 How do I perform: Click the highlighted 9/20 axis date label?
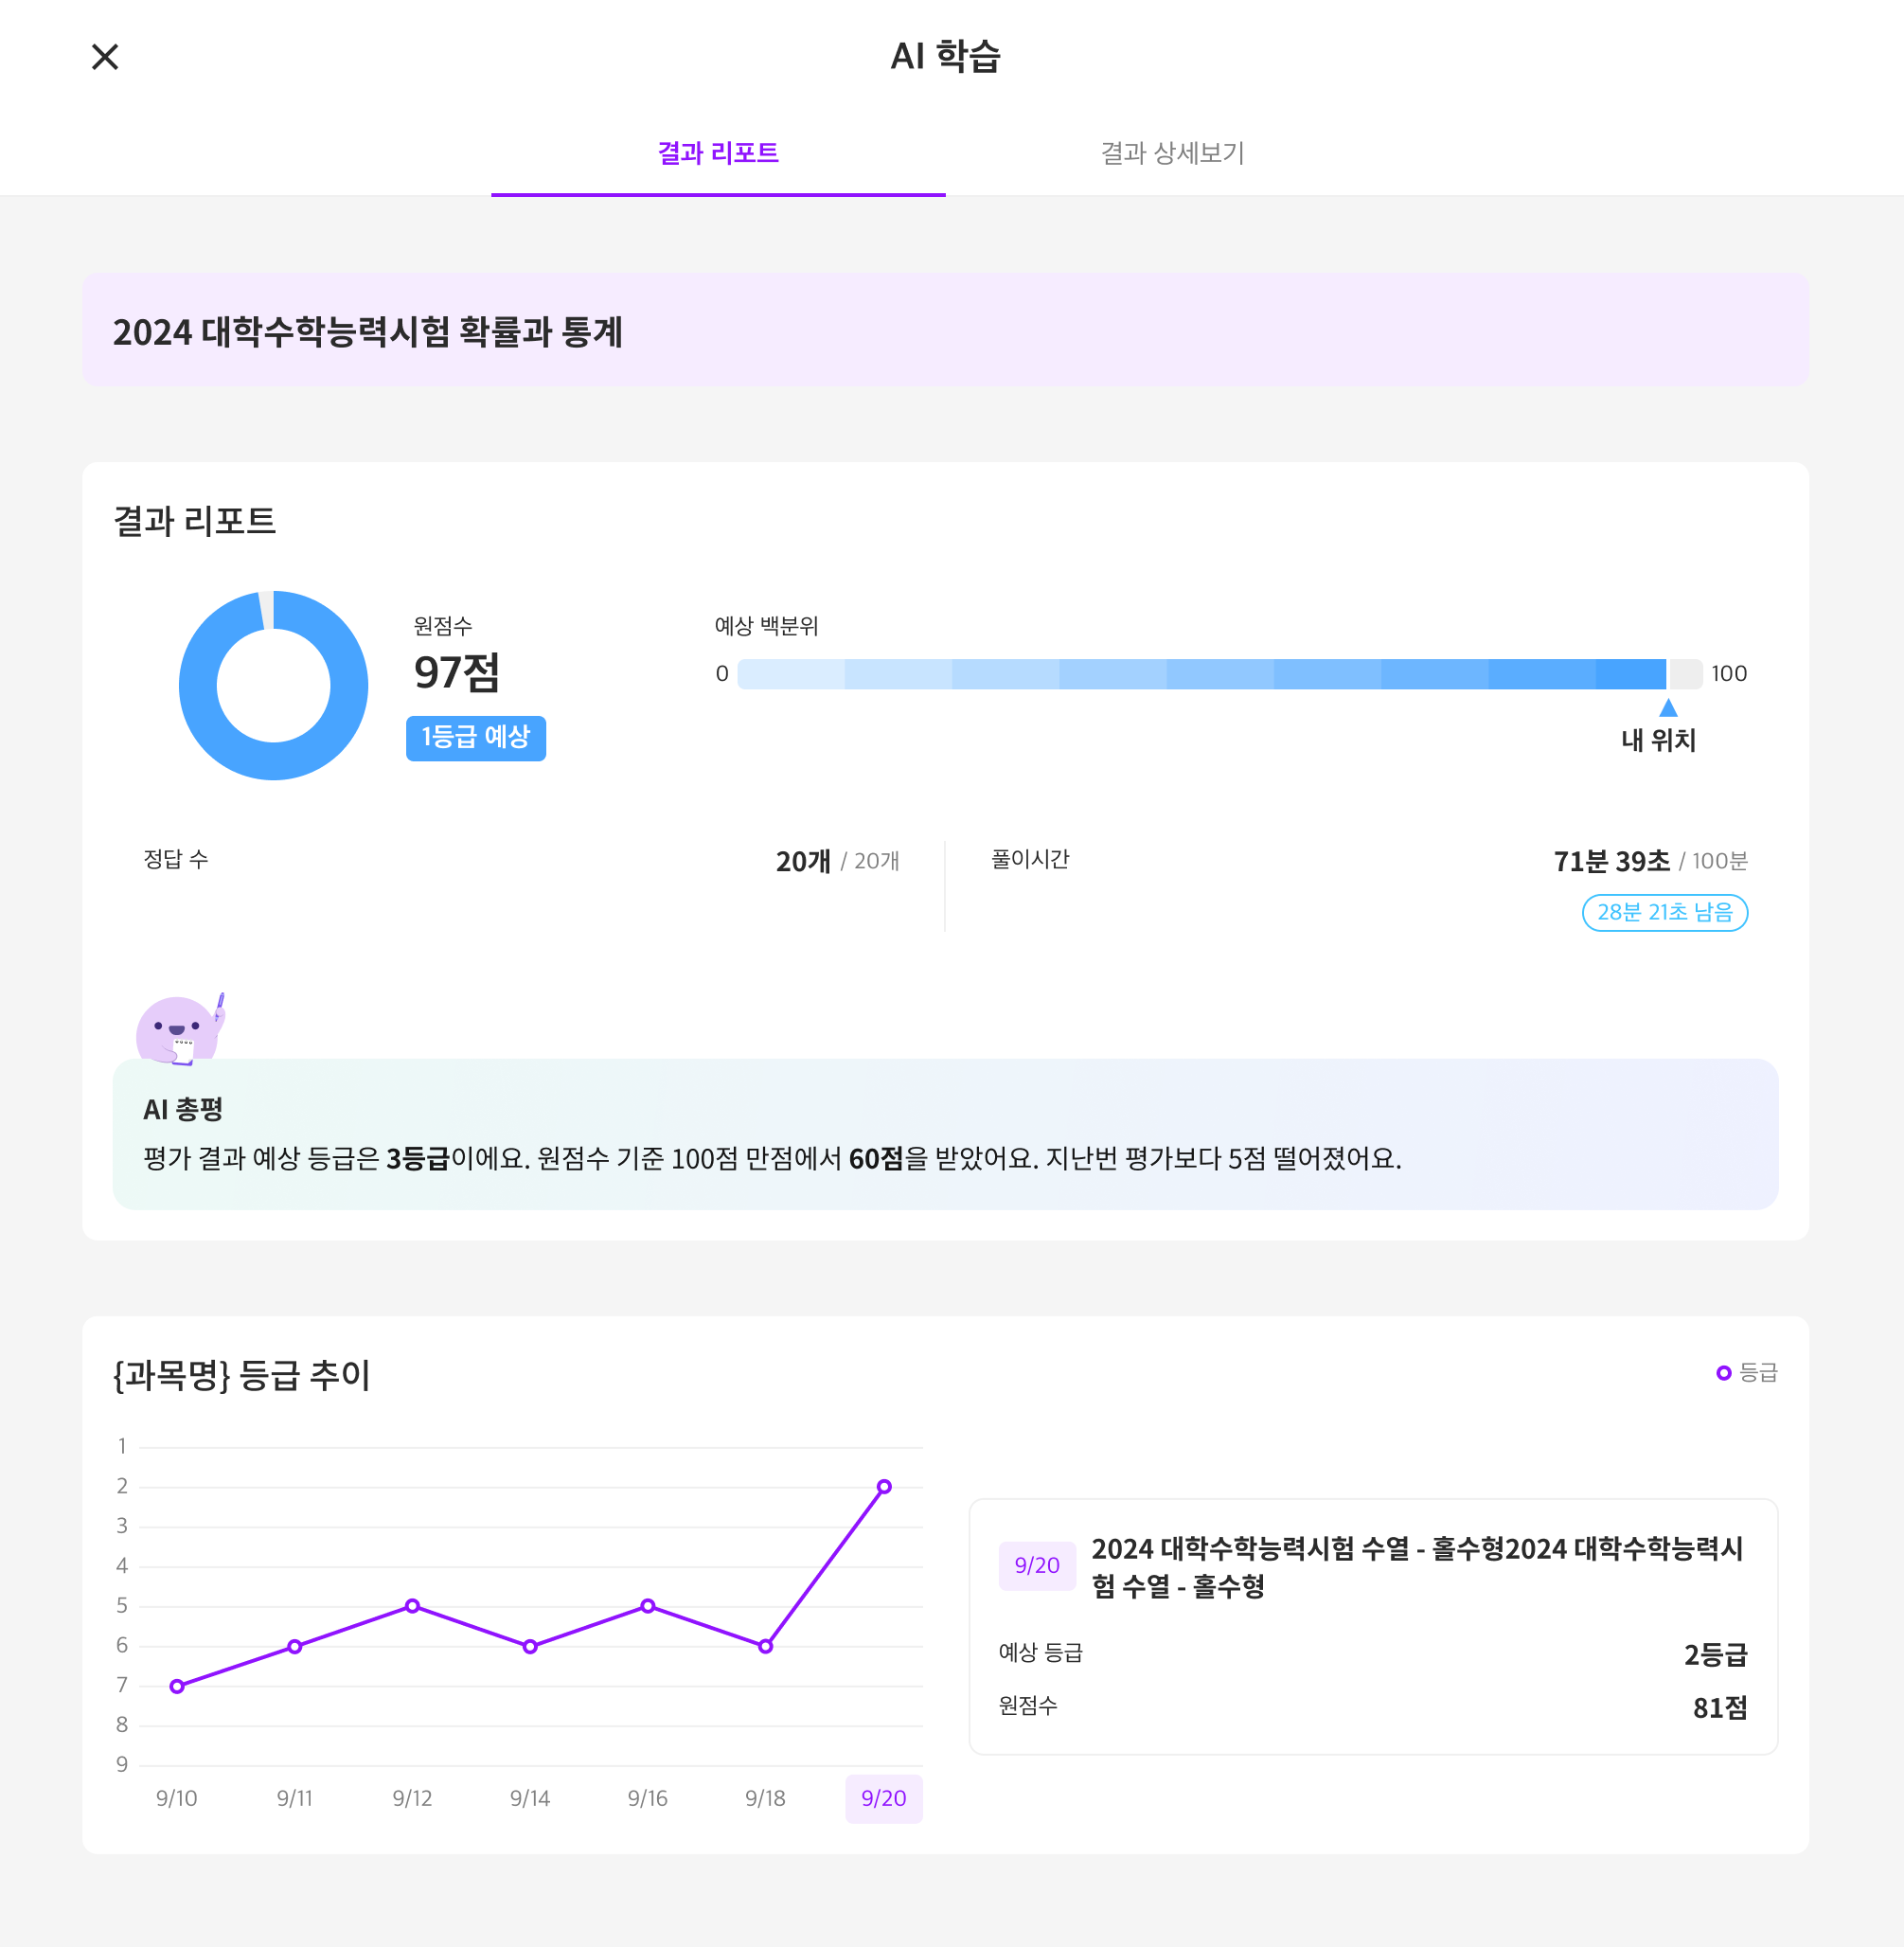[884, 1798]
